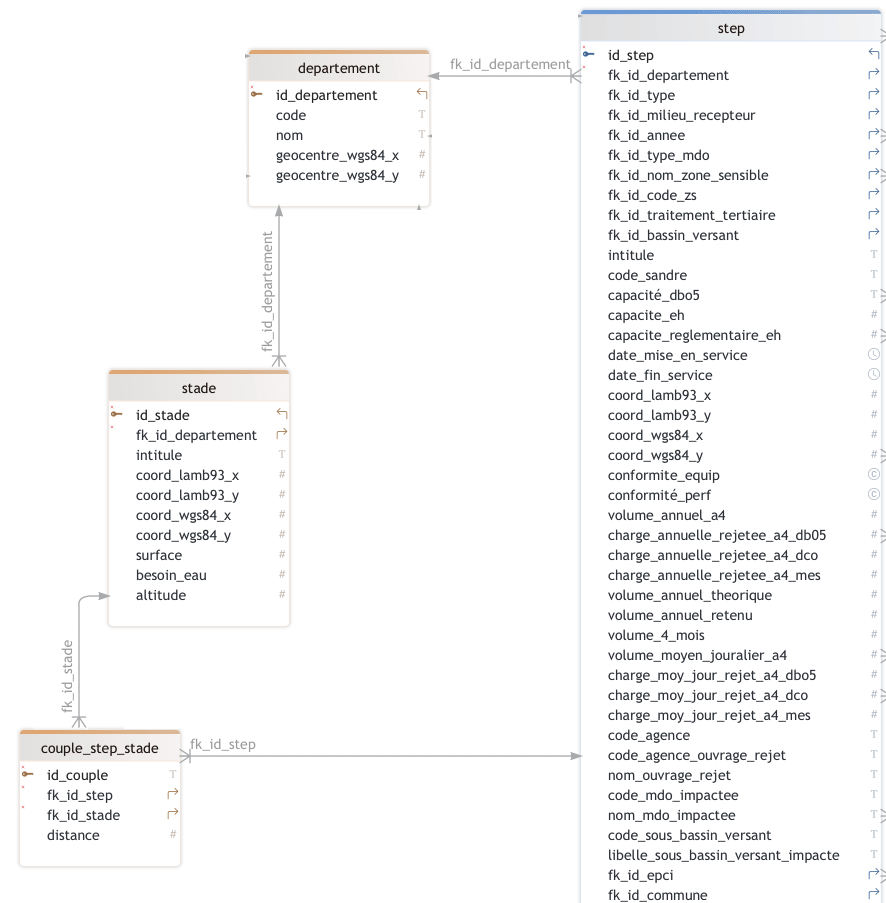Click the horizontal fk_id_departement relation label near step
This screenshot has width=886, height=903.
point(510,64)
